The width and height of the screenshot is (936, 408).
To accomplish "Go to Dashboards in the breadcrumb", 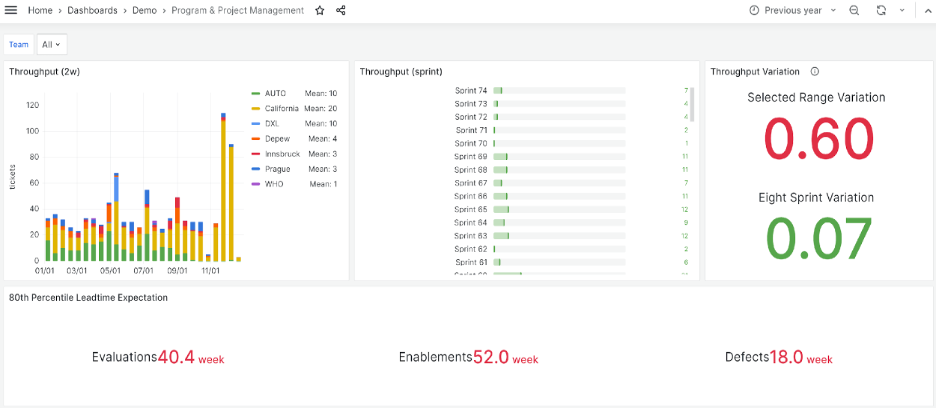I will click(92, 10).
